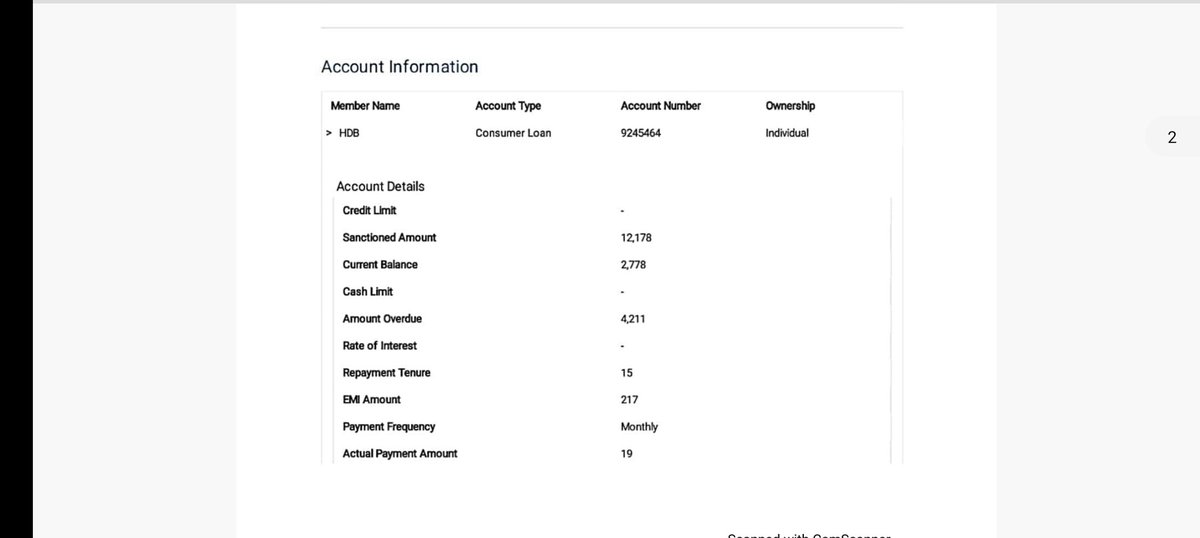
Task: Select the 'Ownership' column header
Action: [790, 106]
